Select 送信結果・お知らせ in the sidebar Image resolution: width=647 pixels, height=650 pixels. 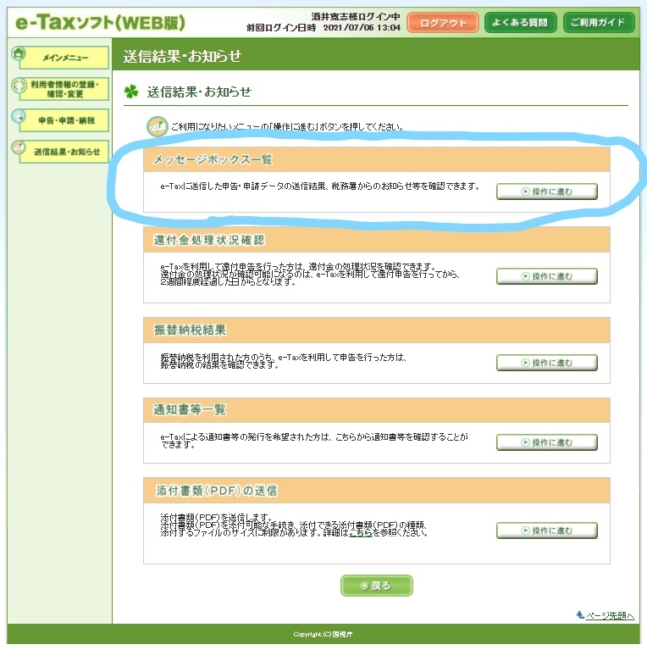coord(65,152)
